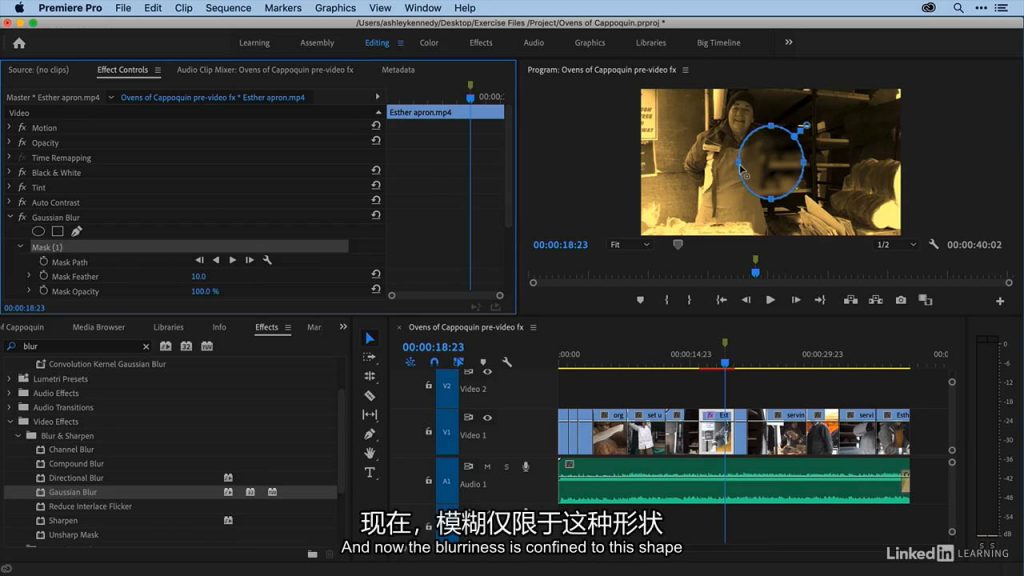
Task: Expand the Motion effect properties
Action: [9, 127]
